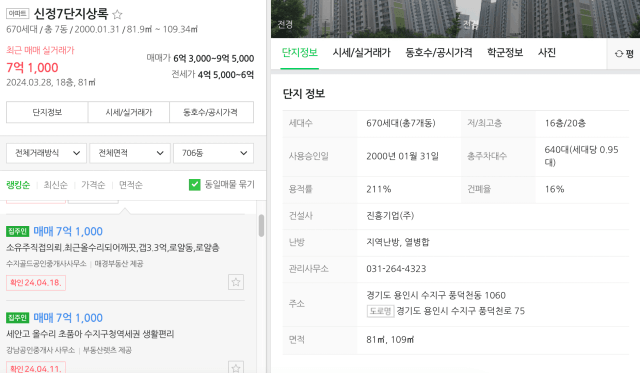The width and height of the screenshot is (640, 373).
Task: Click the 전세가 4억 5,000~6억 range
Action: tap(212, 75)
